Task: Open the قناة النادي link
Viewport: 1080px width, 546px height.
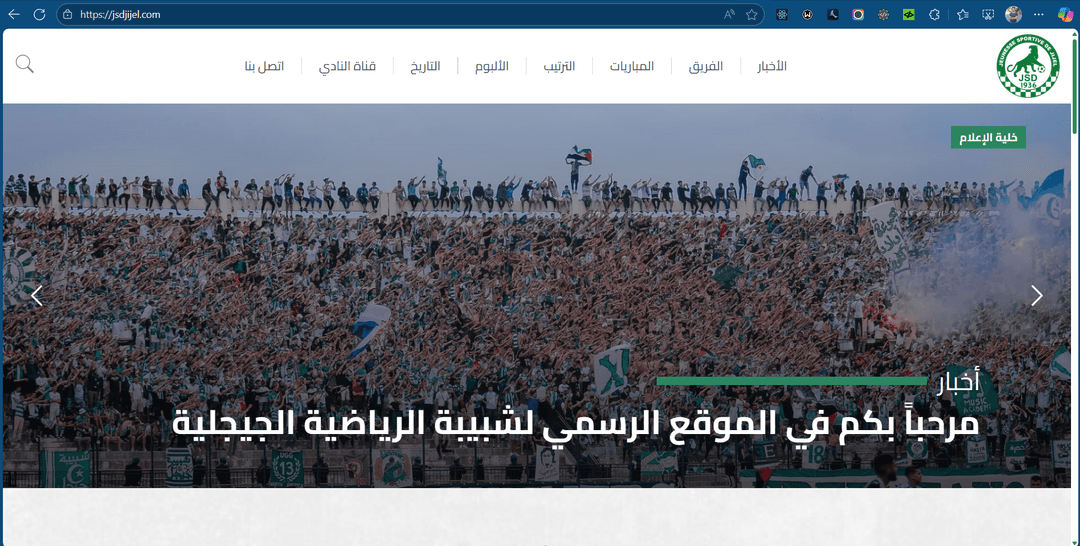Action: (x=347, y=66)
